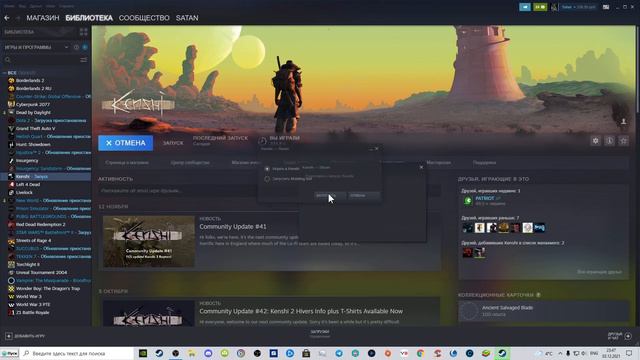Open the all-playing-friends link

pyautogui.click(x=599, y=272)
